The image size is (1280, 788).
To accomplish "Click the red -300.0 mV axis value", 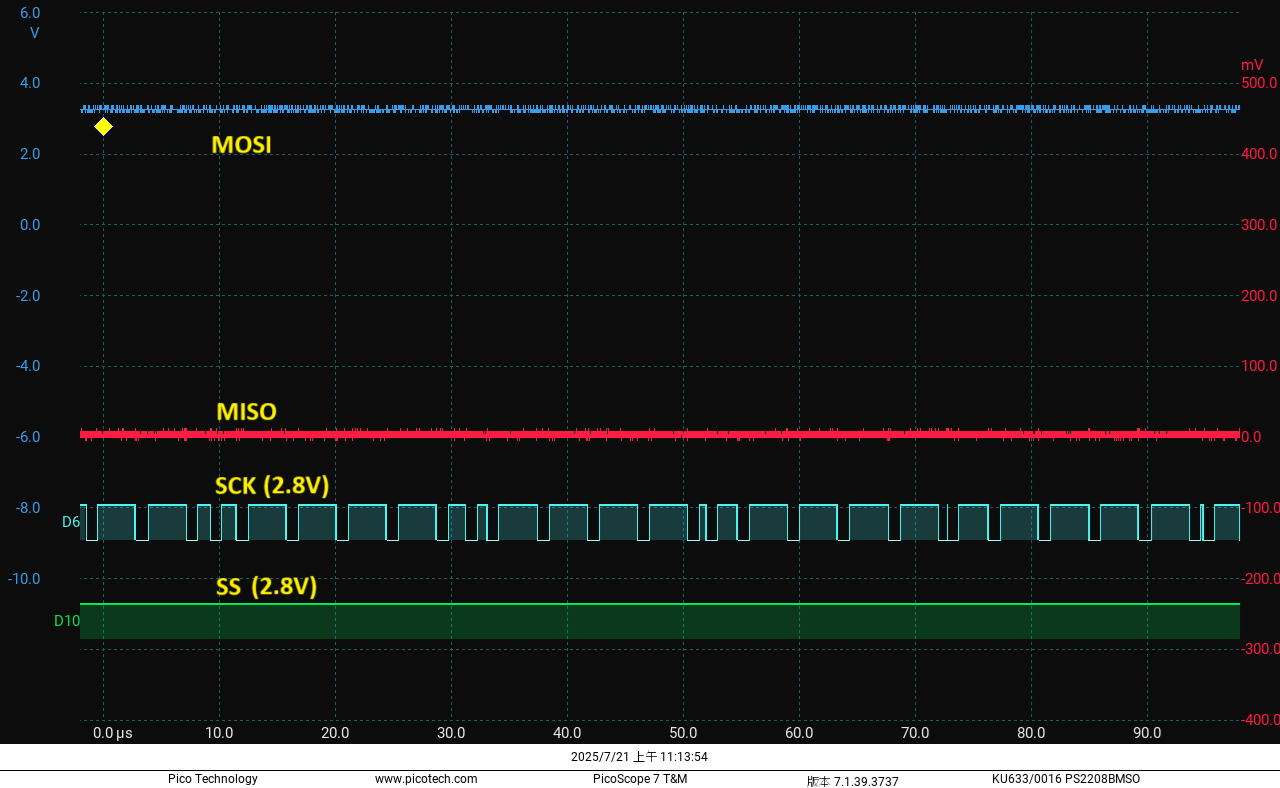I will (x=1259, y=649).
